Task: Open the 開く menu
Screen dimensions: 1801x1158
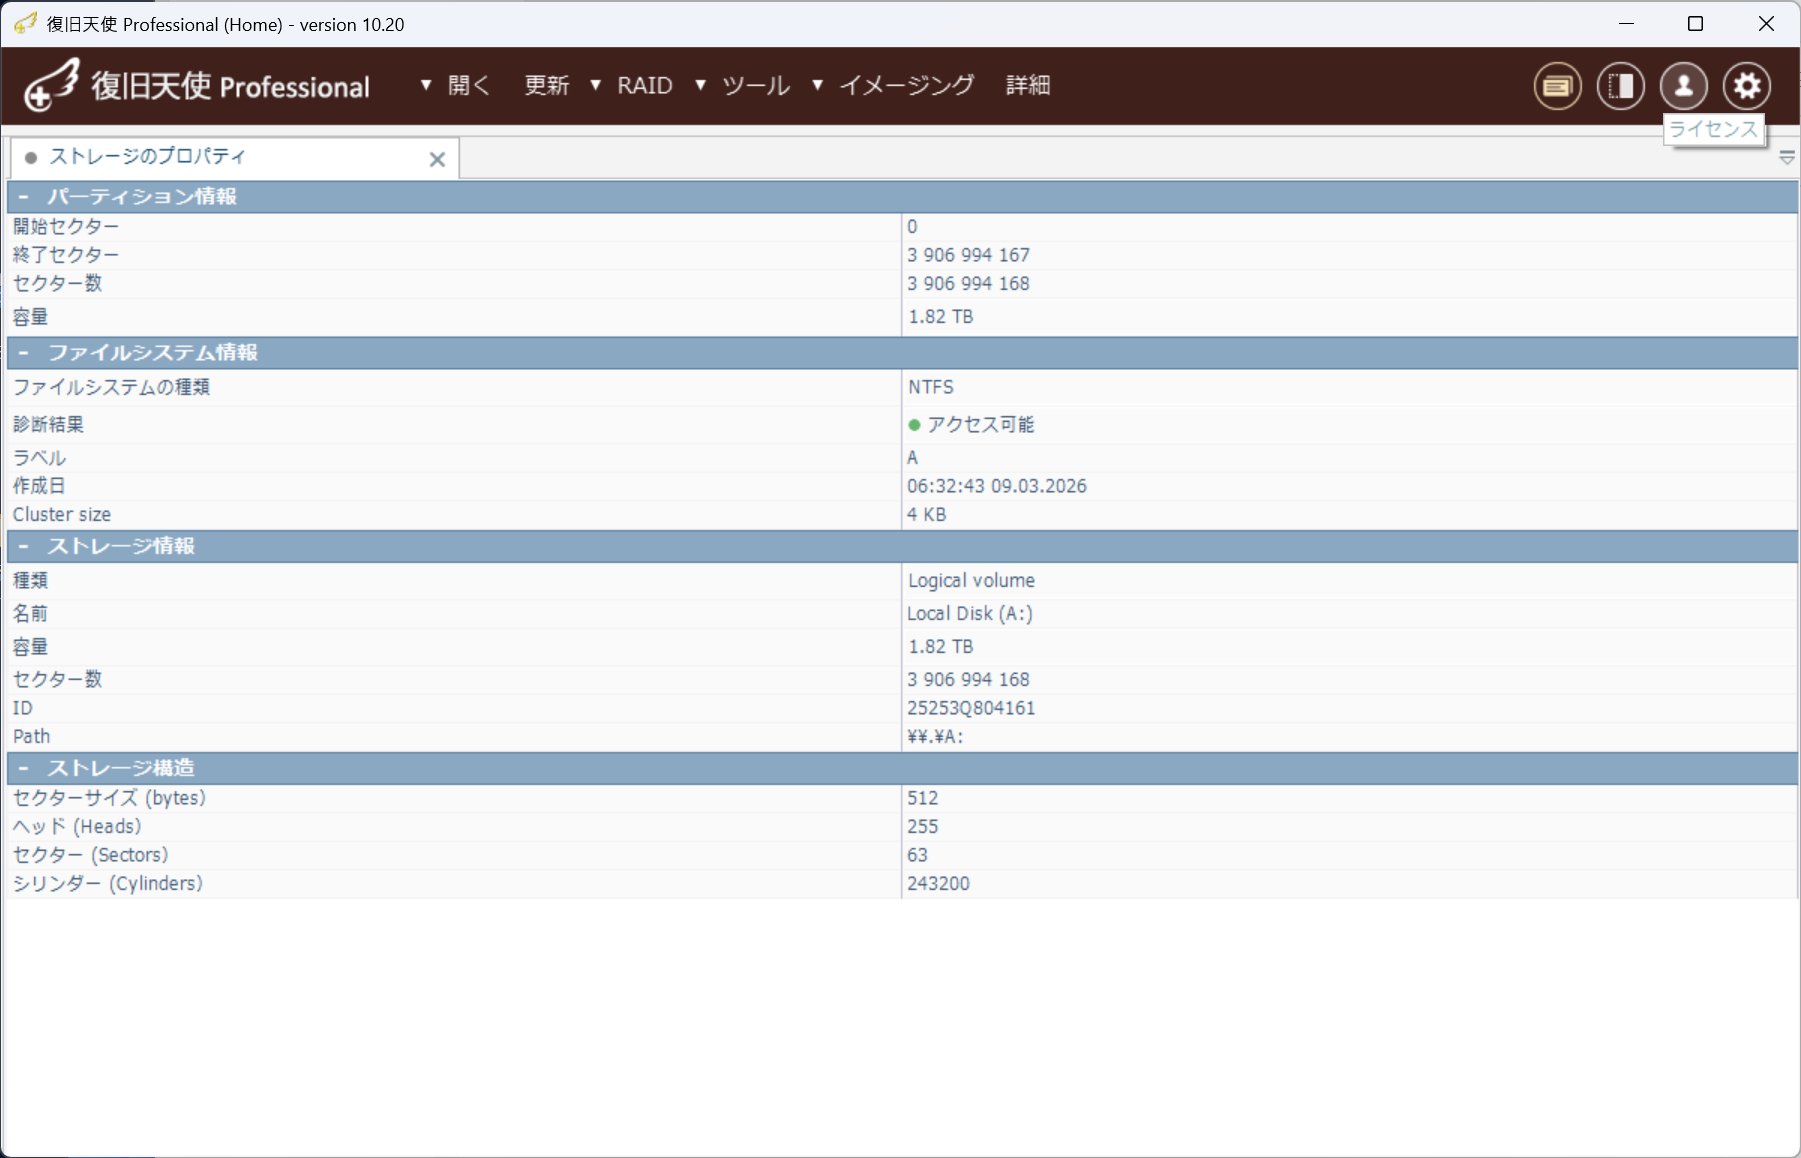Action: (x=468, y=86)
